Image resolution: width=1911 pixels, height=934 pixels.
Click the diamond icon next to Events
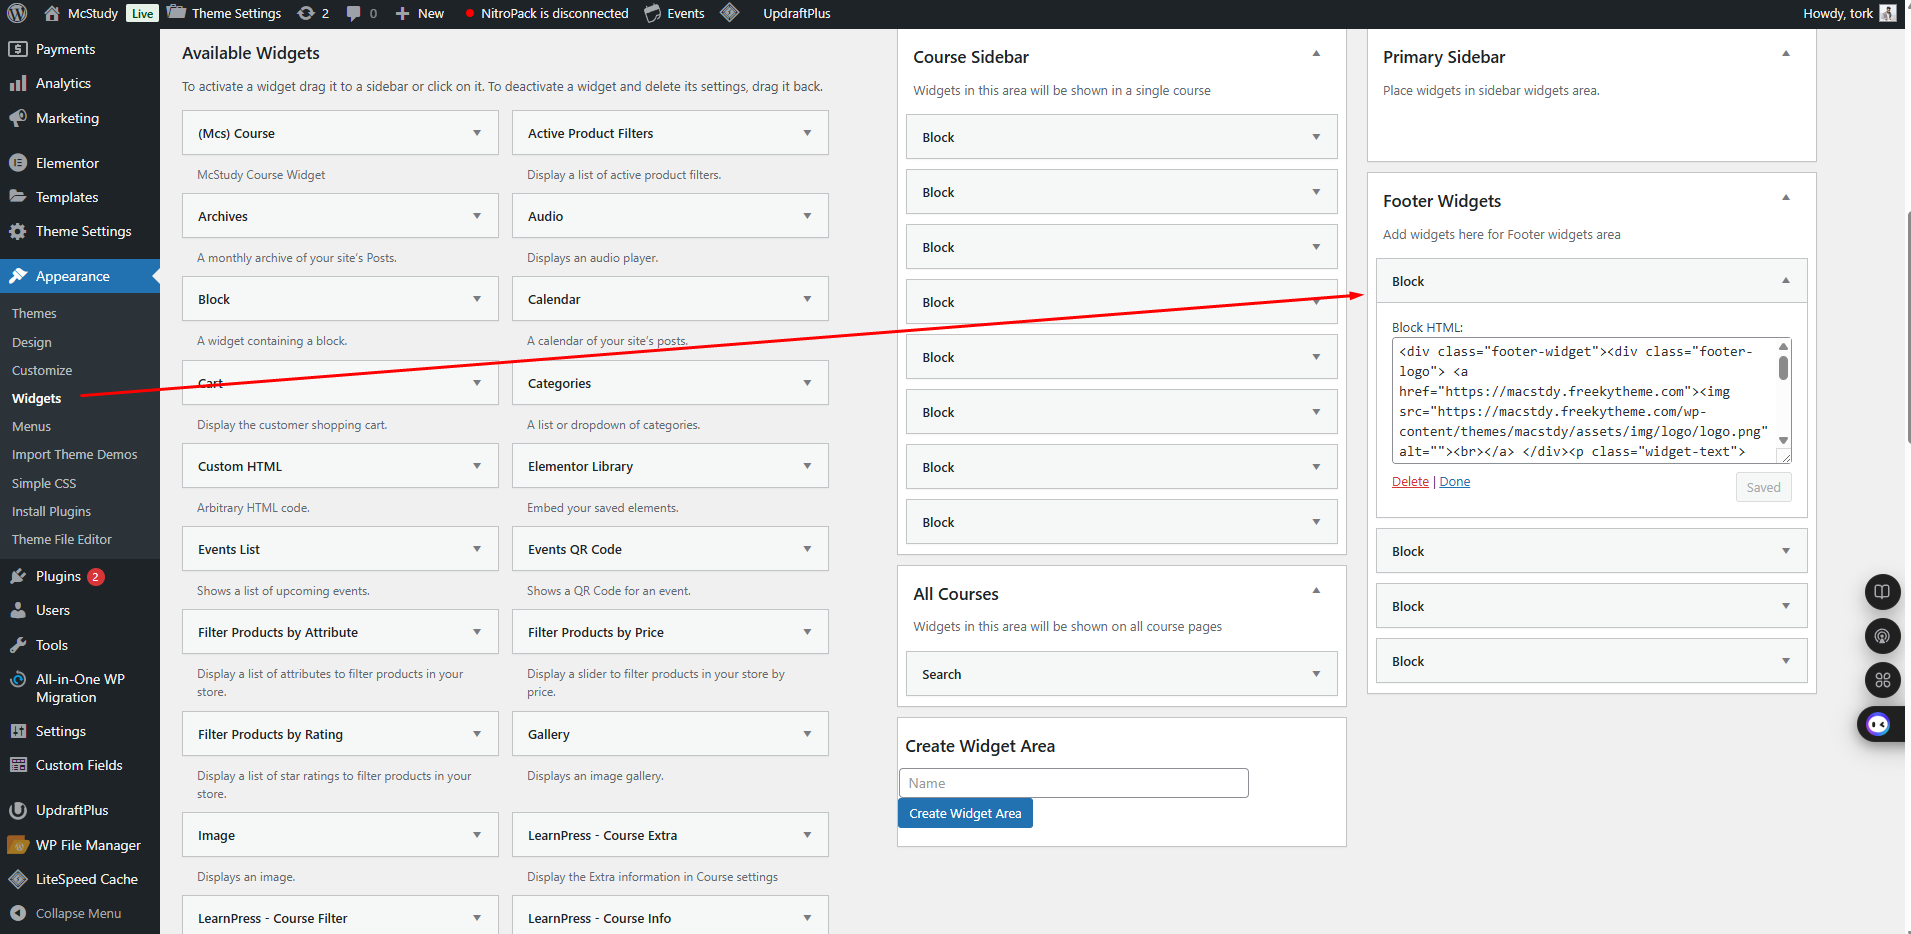tap(730, 13)
